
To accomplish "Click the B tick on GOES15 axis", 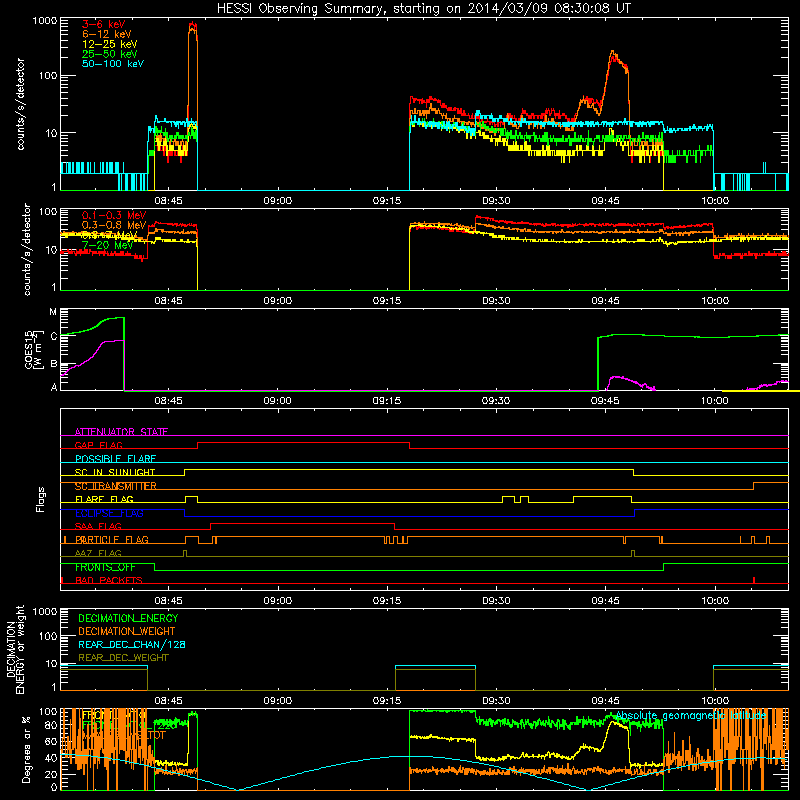I will [x=54, y=364].
